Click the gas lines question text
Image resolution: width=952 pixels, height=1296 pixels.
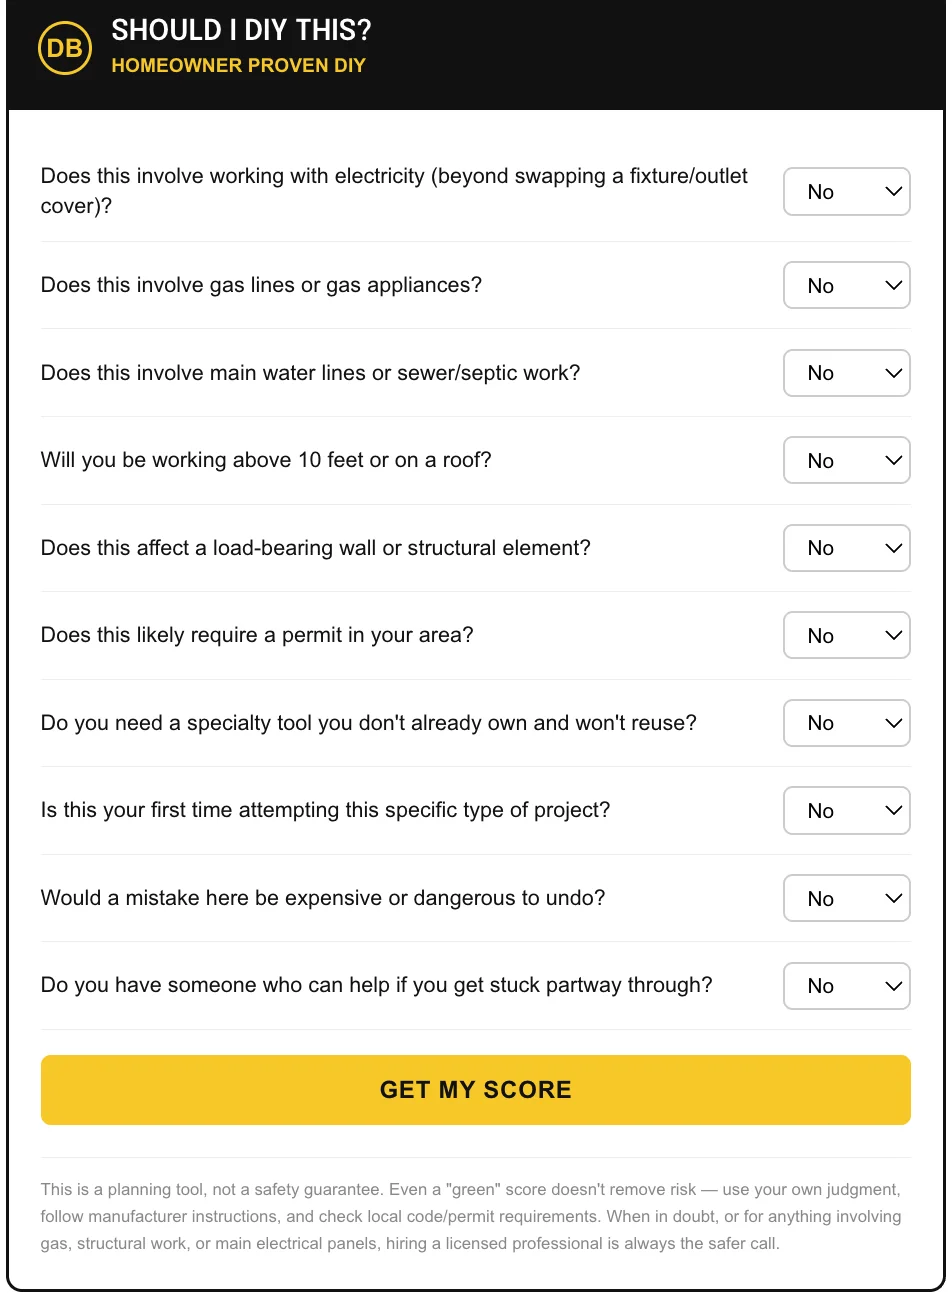click(x=261, y=285)
